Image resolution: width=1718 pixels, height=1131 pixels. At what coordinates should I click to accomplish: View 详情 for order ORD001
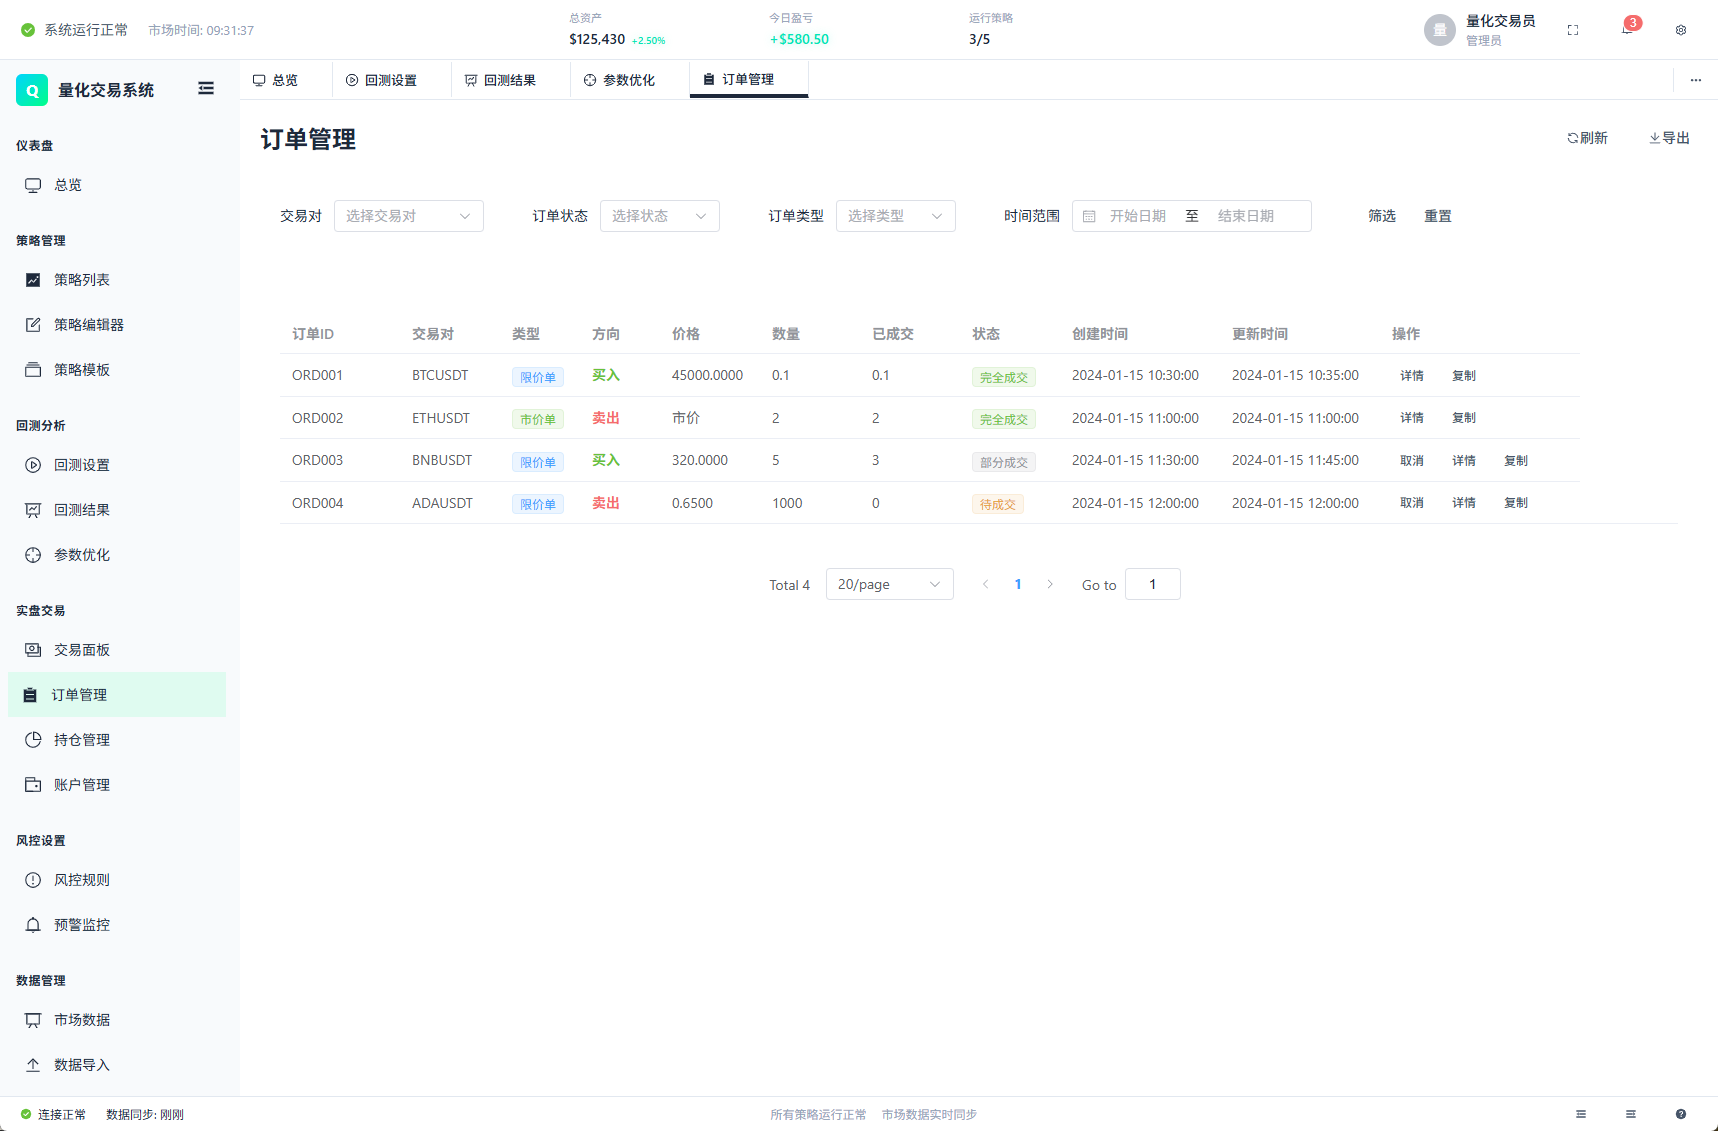[x=1412, y=376]
